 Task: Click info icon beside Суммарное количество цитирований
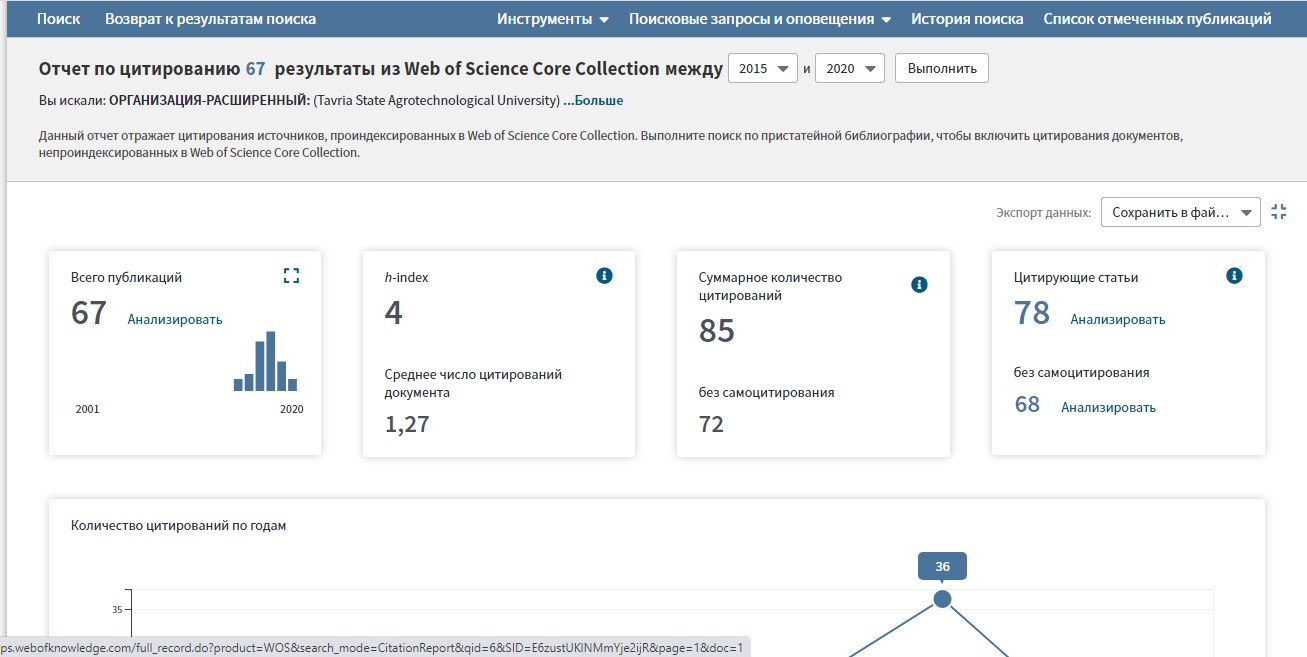point(919,285)
